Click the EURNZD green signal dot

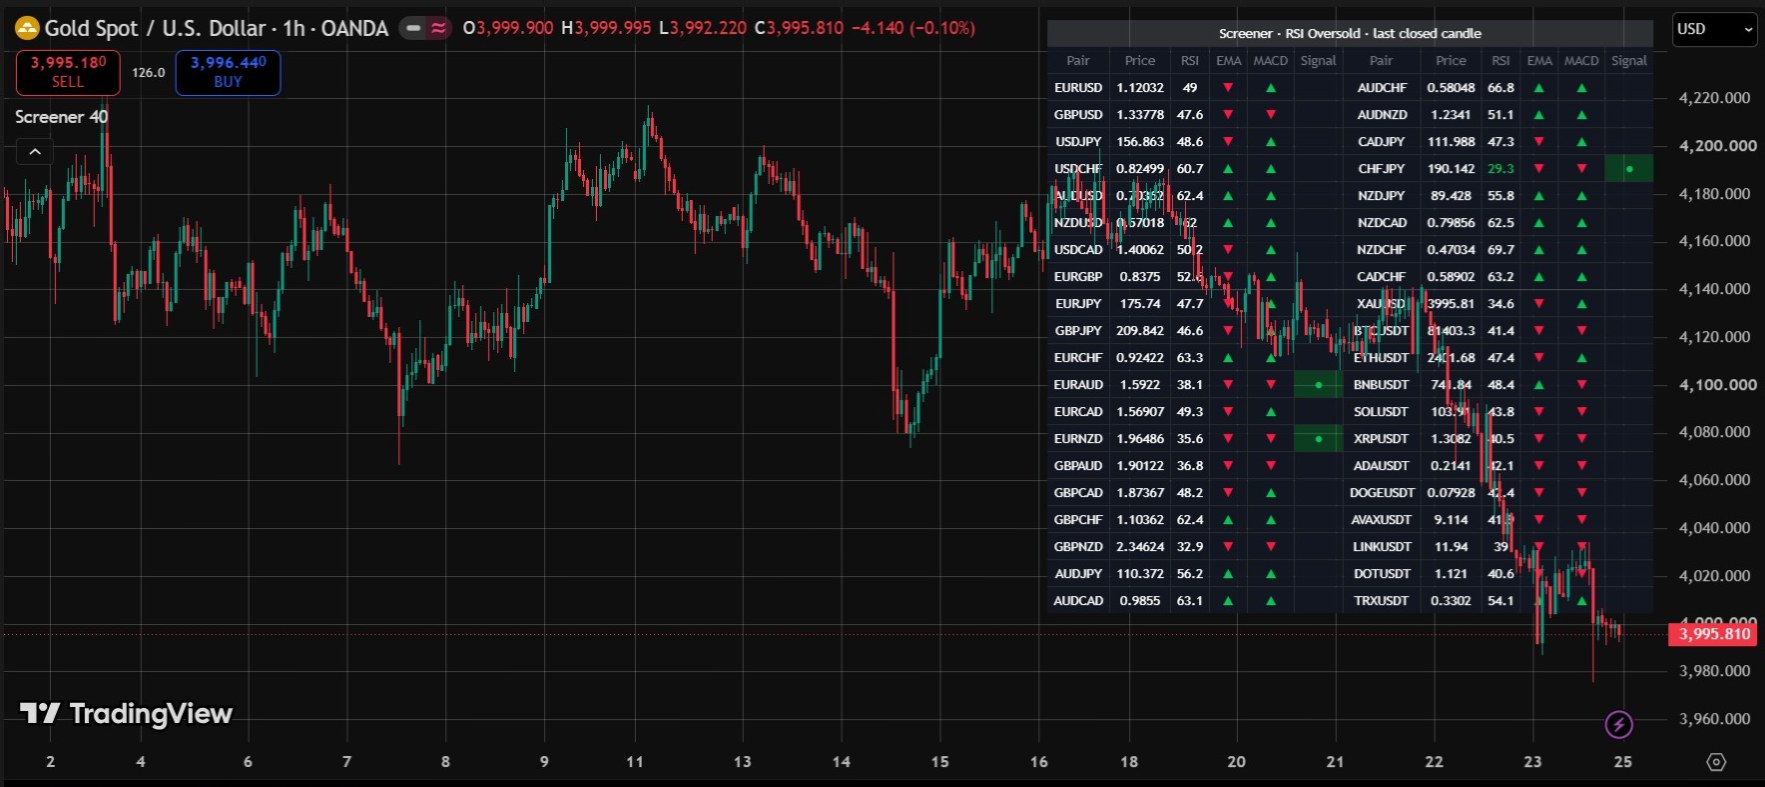point(1318,439)
